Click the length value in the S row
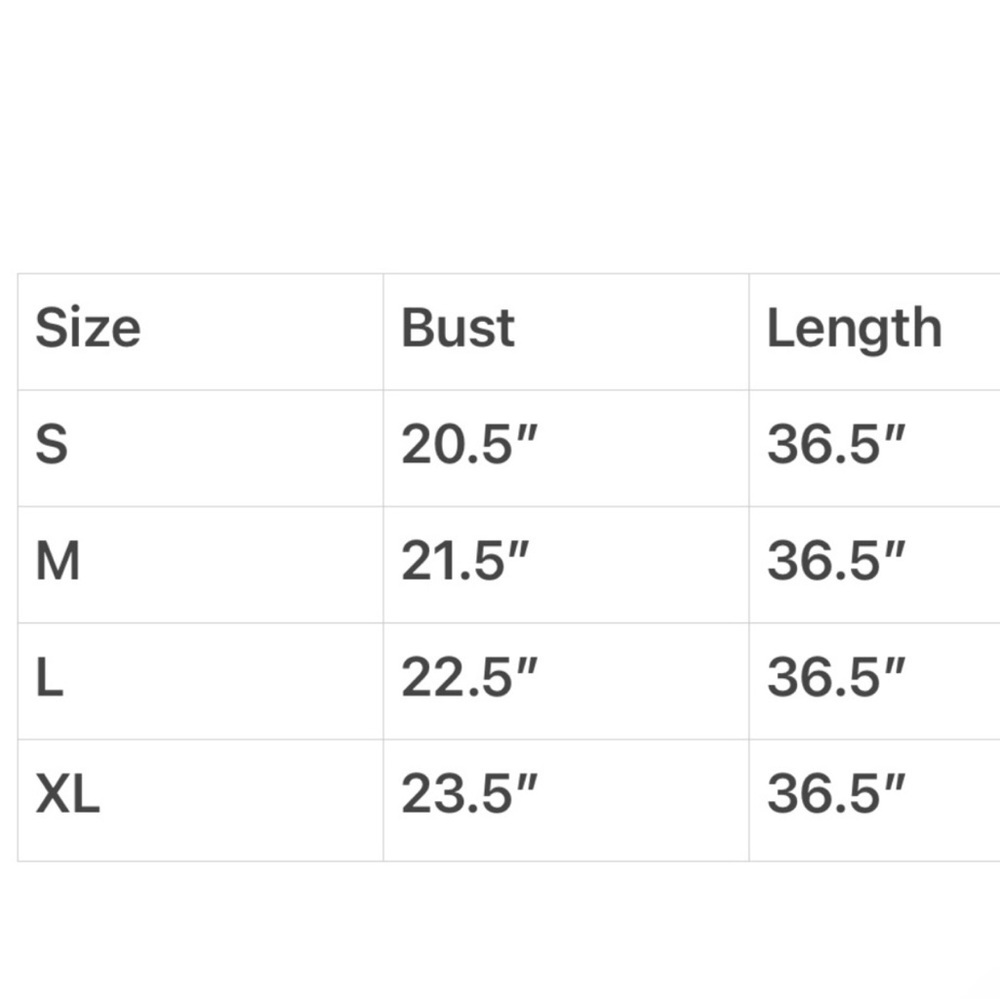Viewport: 1000px width, 1000px height. [836, 445]
